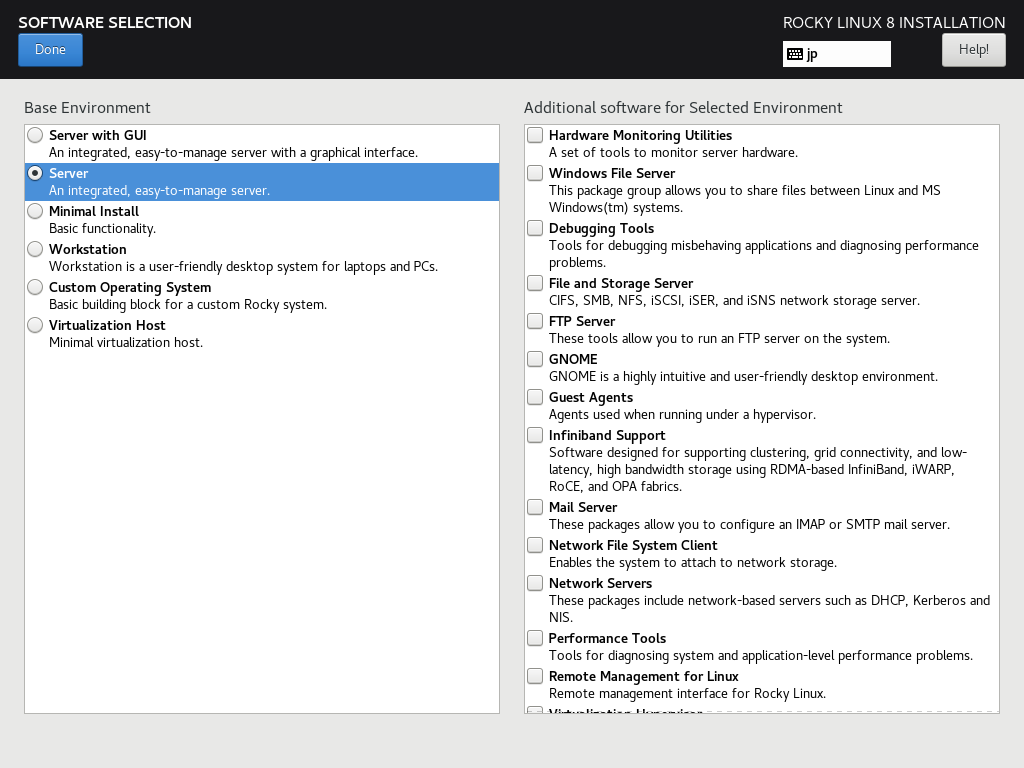The height and width of the screenshot is (768, 1024).
Task: Enable Infiniband Support
Action: pyautogui.click(x=534, y=434)
